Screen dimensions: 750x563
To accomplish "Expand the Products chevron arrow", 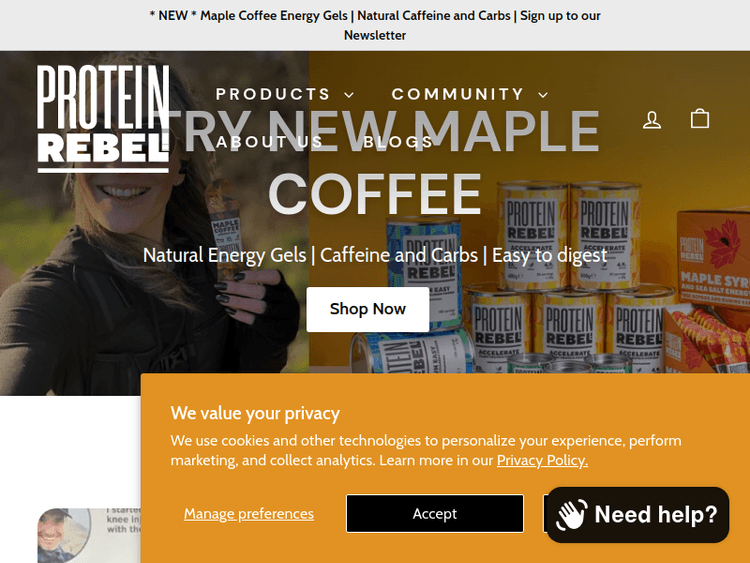I will point(350,95).
